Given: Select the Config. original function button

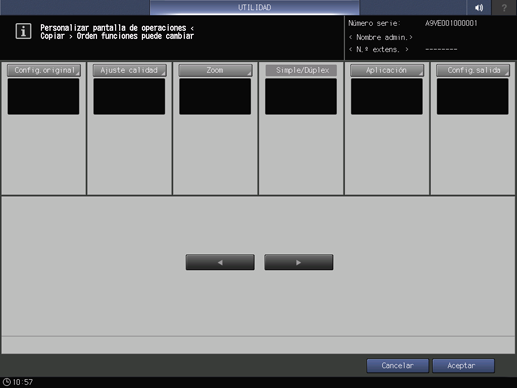Looking at the screenshot, I should coord(44,70).
